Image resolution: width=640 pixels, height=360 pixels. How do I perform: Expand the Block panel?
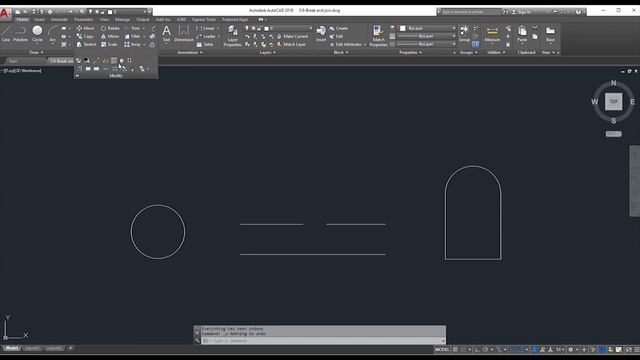point(341,53)
